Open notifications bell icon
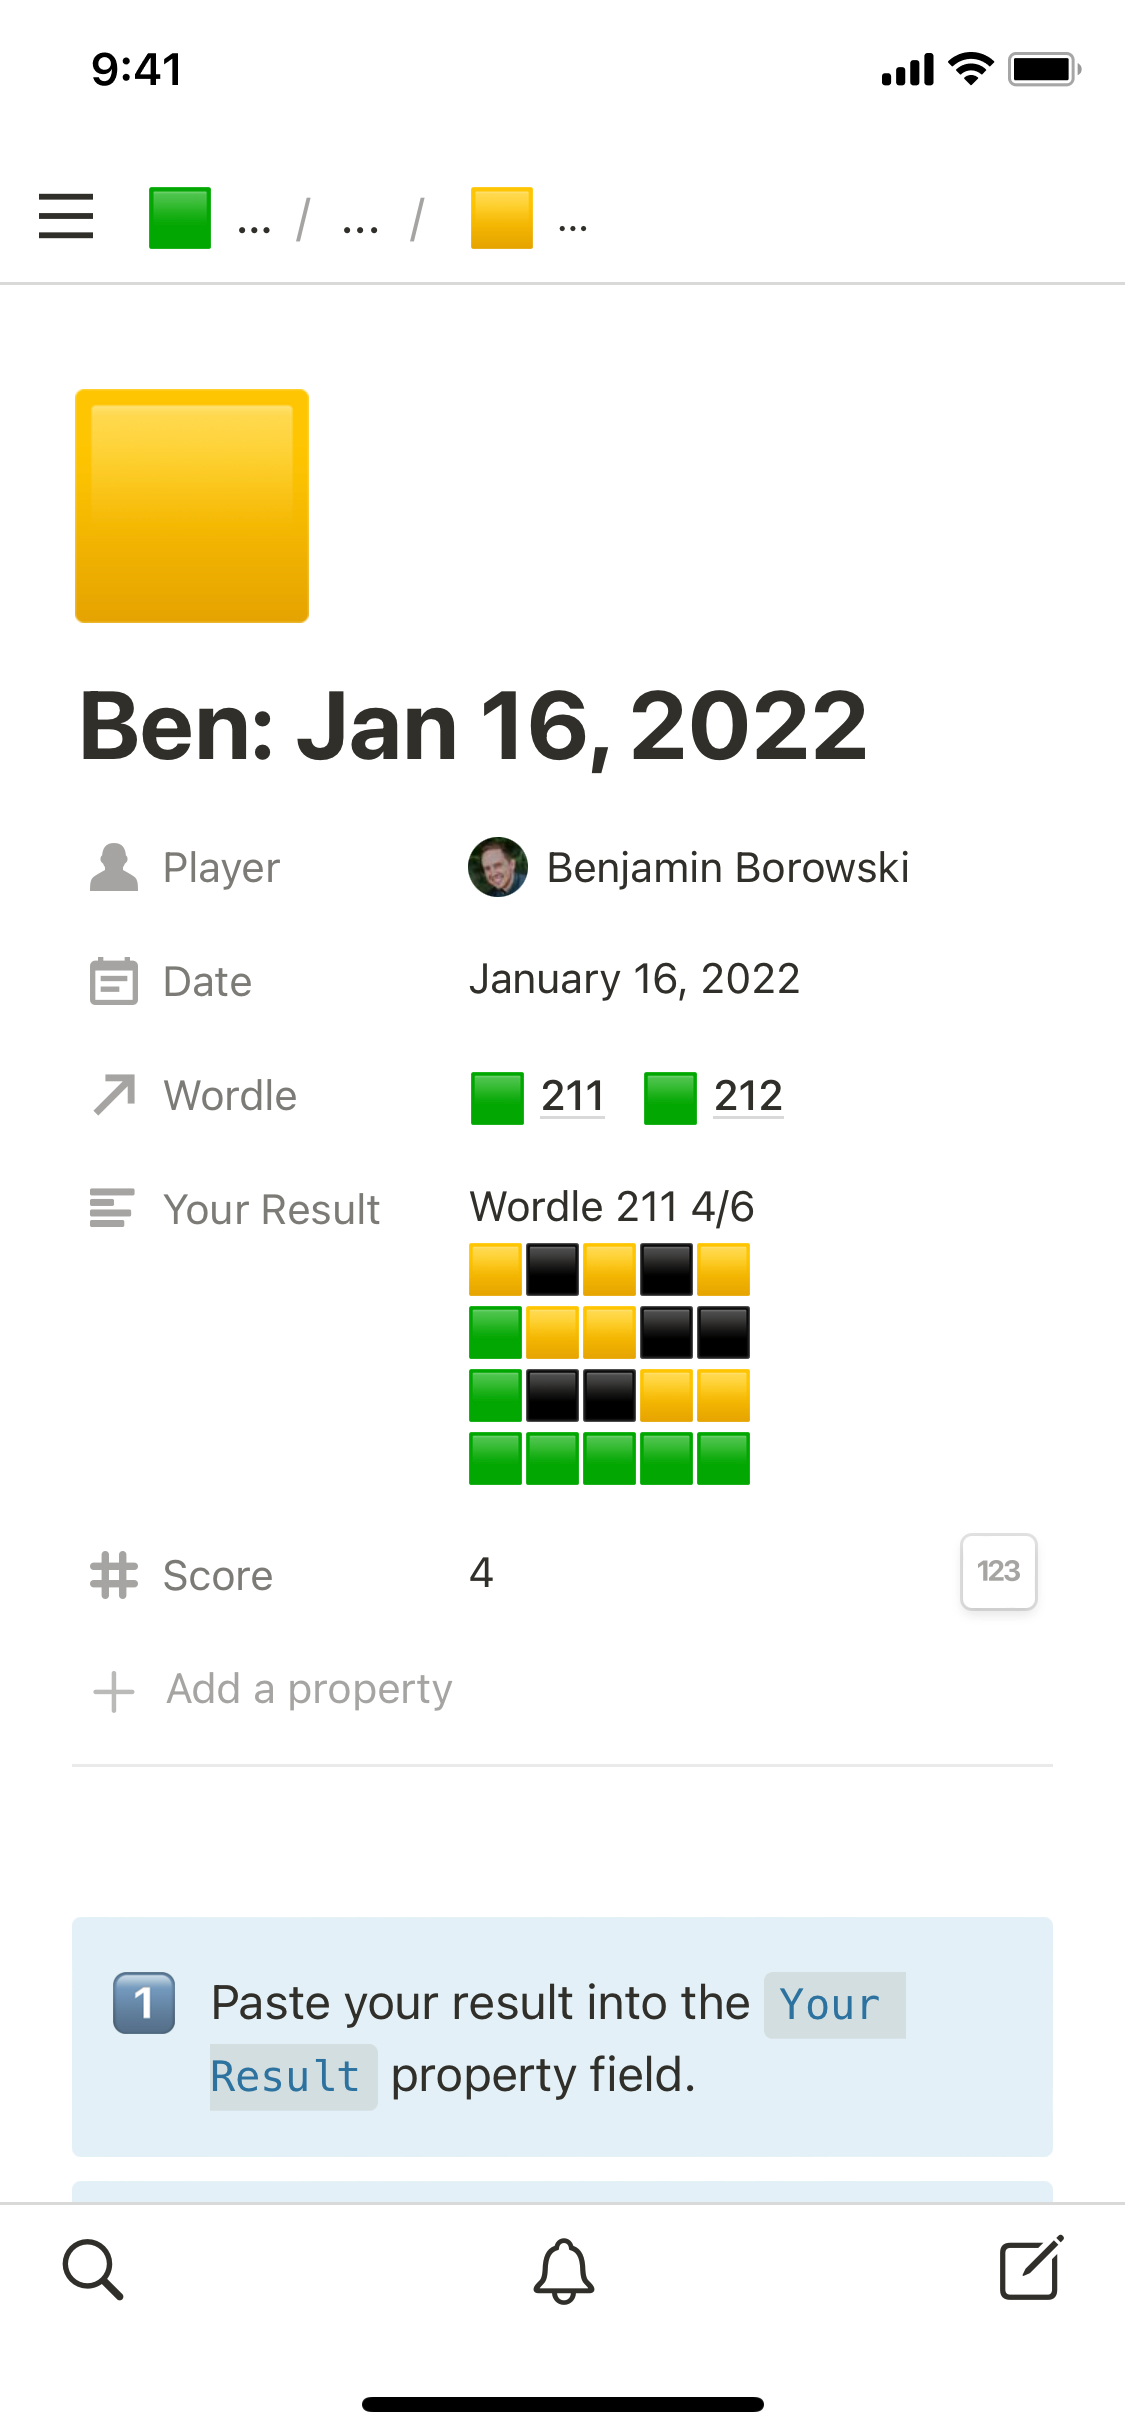 (x=563, y=2270)
